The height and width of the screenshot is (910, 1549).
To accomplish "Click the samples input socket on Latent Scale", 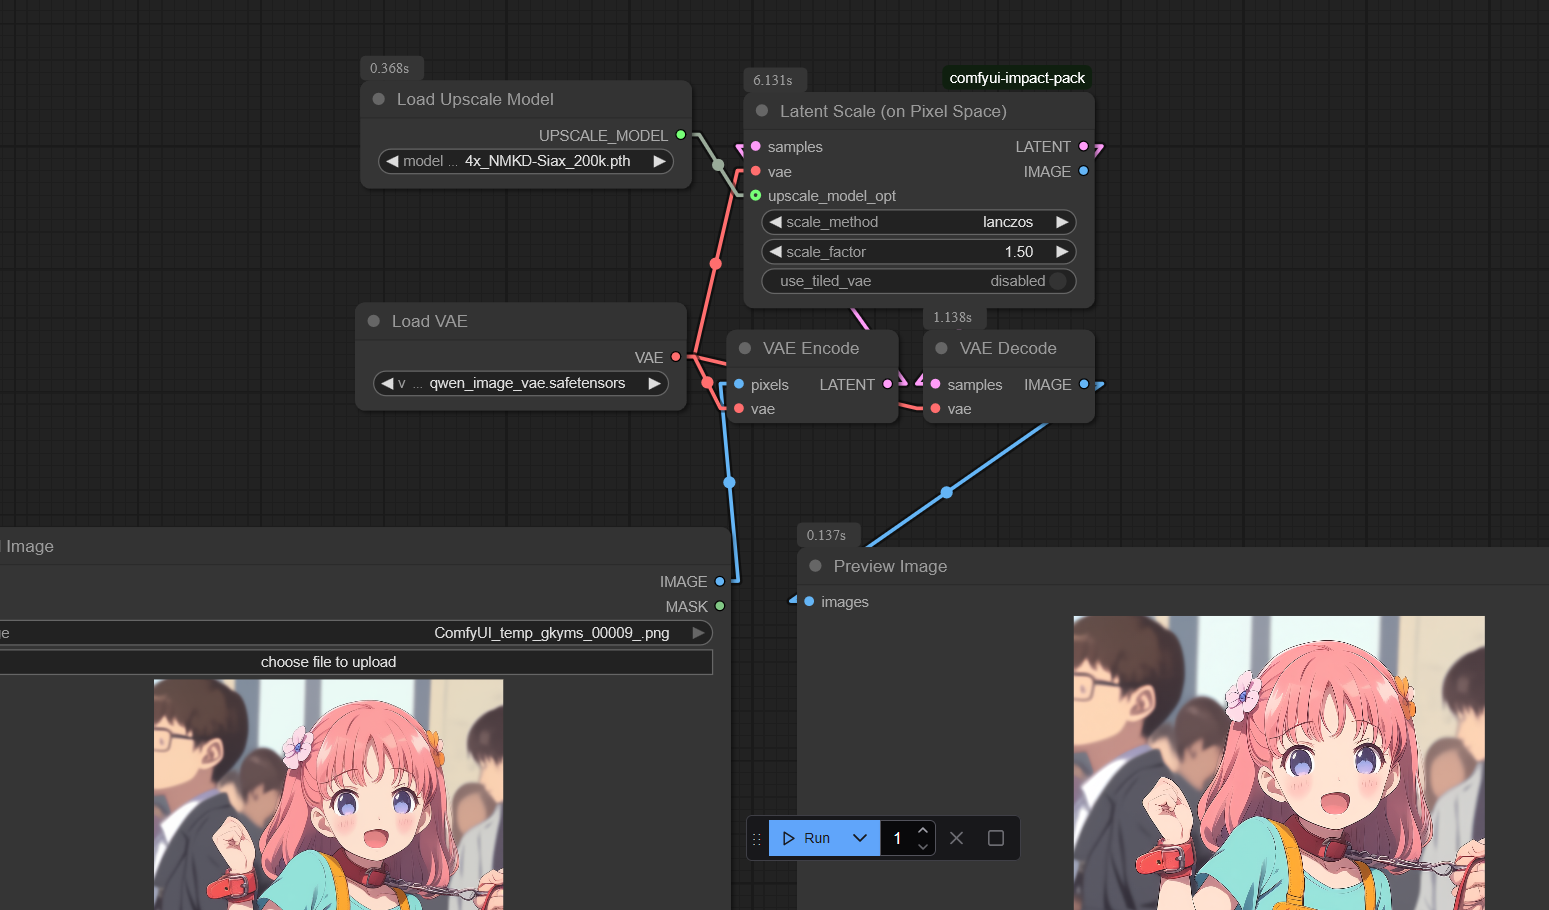I will click(x=756, y=146).
